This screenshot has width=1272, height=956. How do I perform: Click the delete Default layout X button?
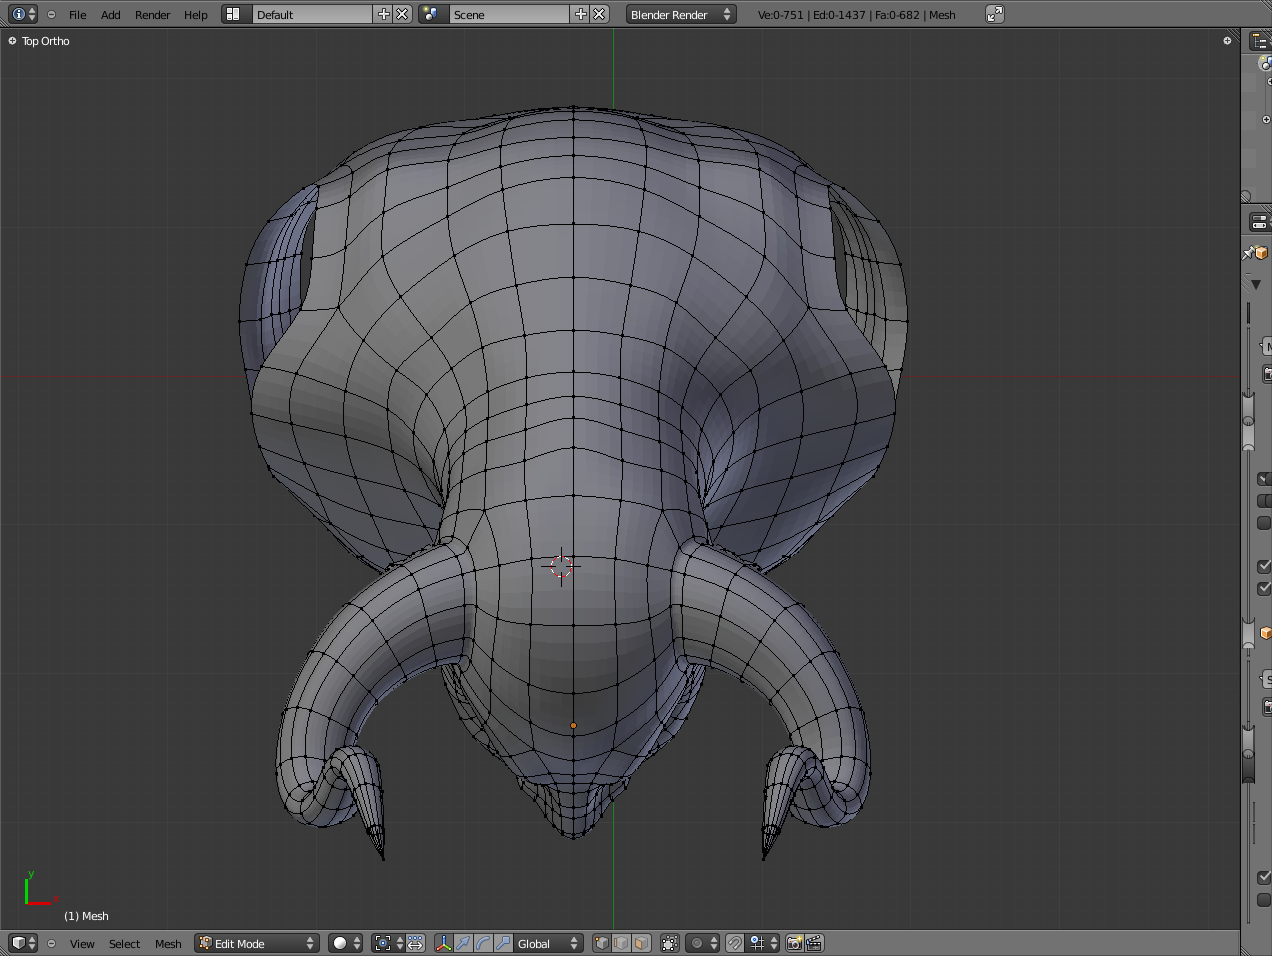(x=402, y=14)
